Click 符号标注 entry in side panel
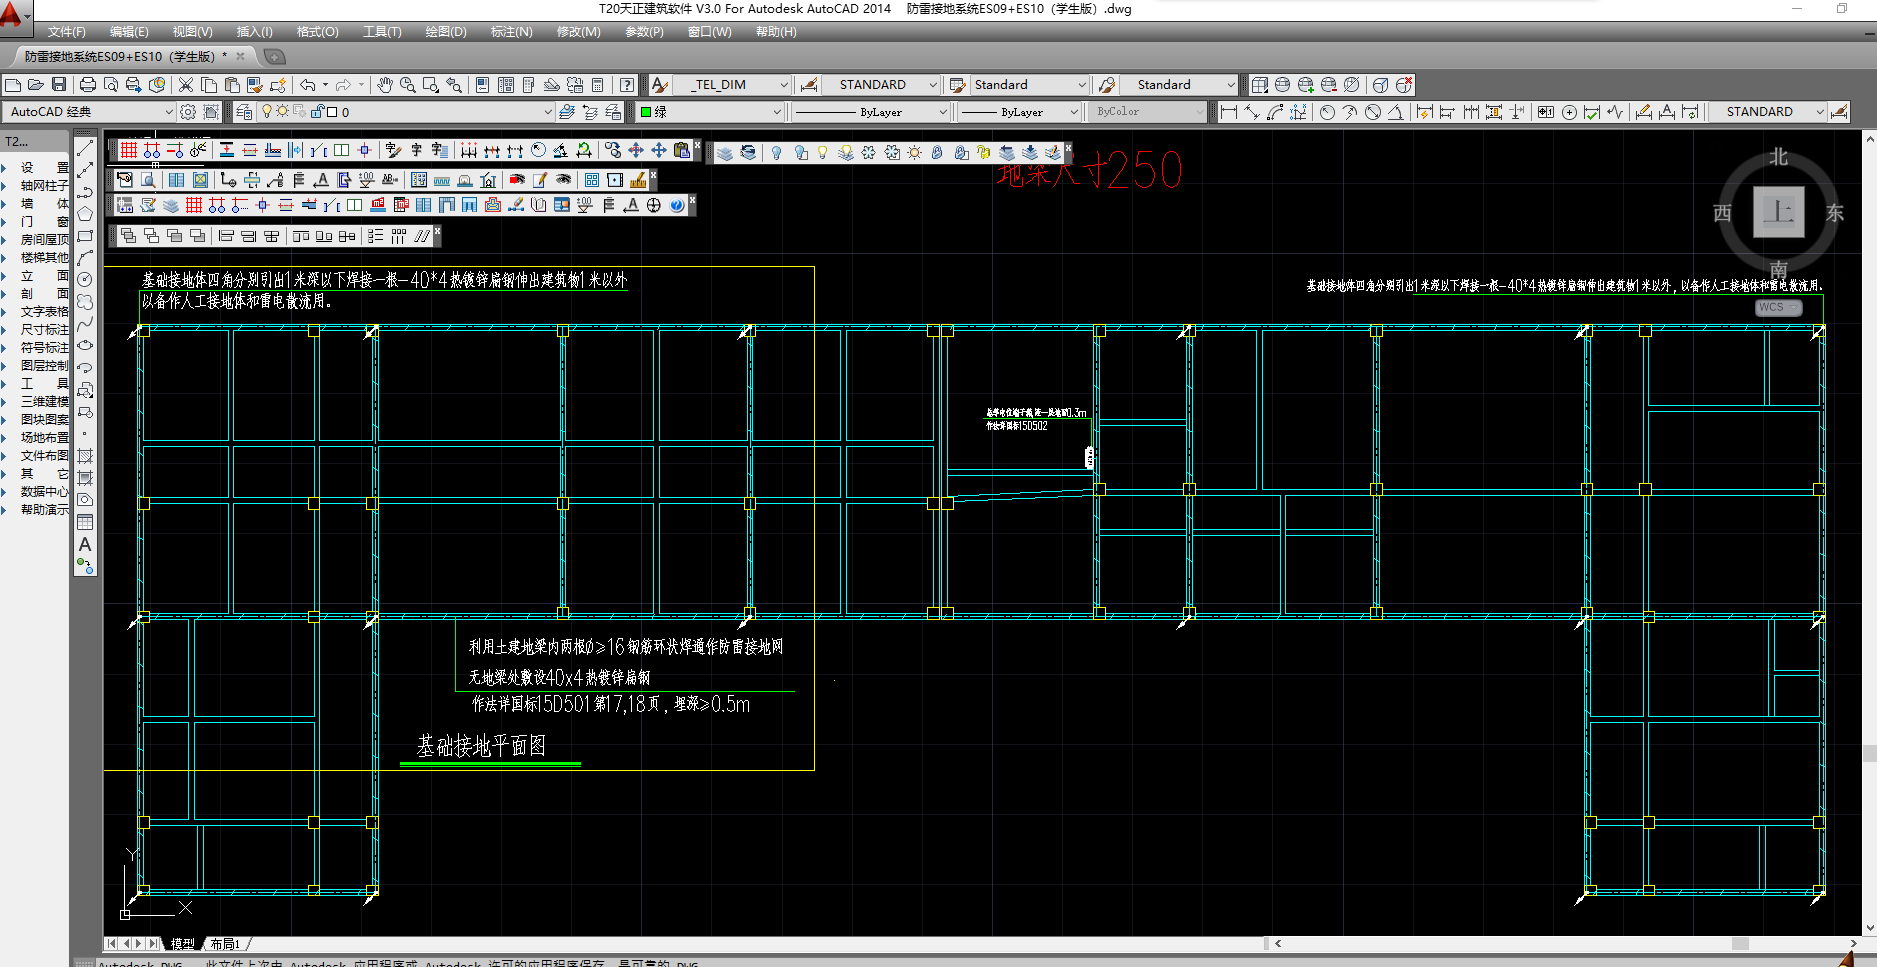This screenshot has height=967, width=1877. click(44, 347)
